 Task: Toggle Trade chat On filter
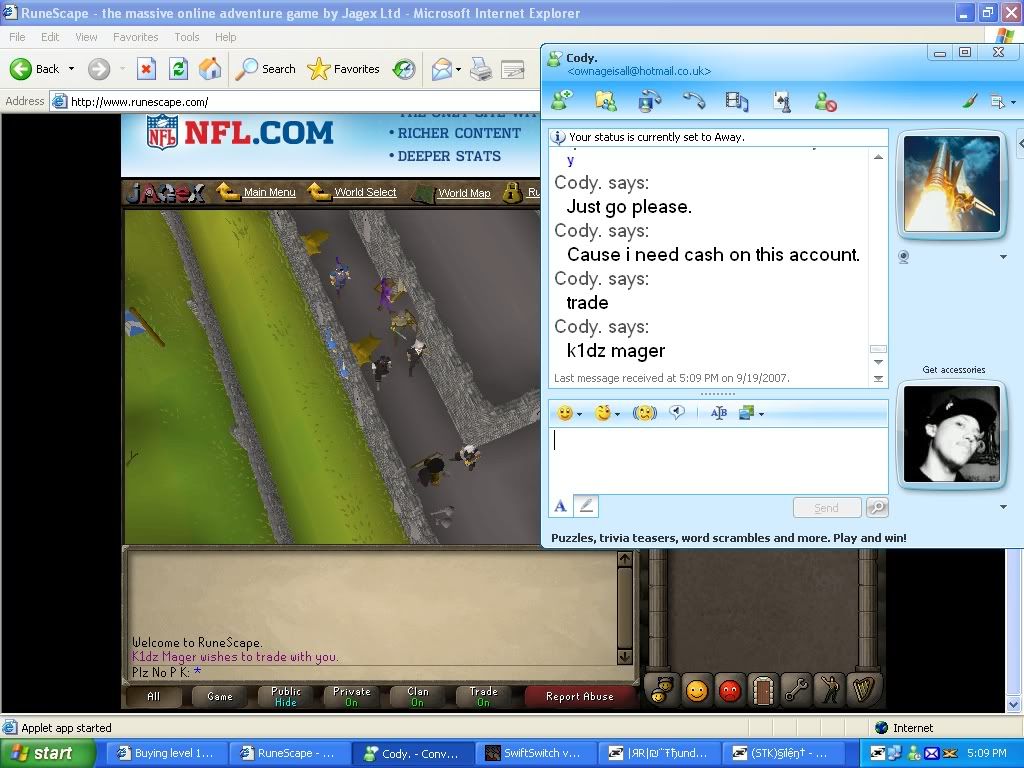point(483,696)
